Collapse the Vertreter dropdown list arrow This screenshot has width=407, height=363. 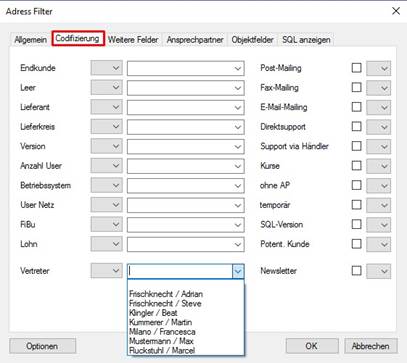(x=238, y=271)
